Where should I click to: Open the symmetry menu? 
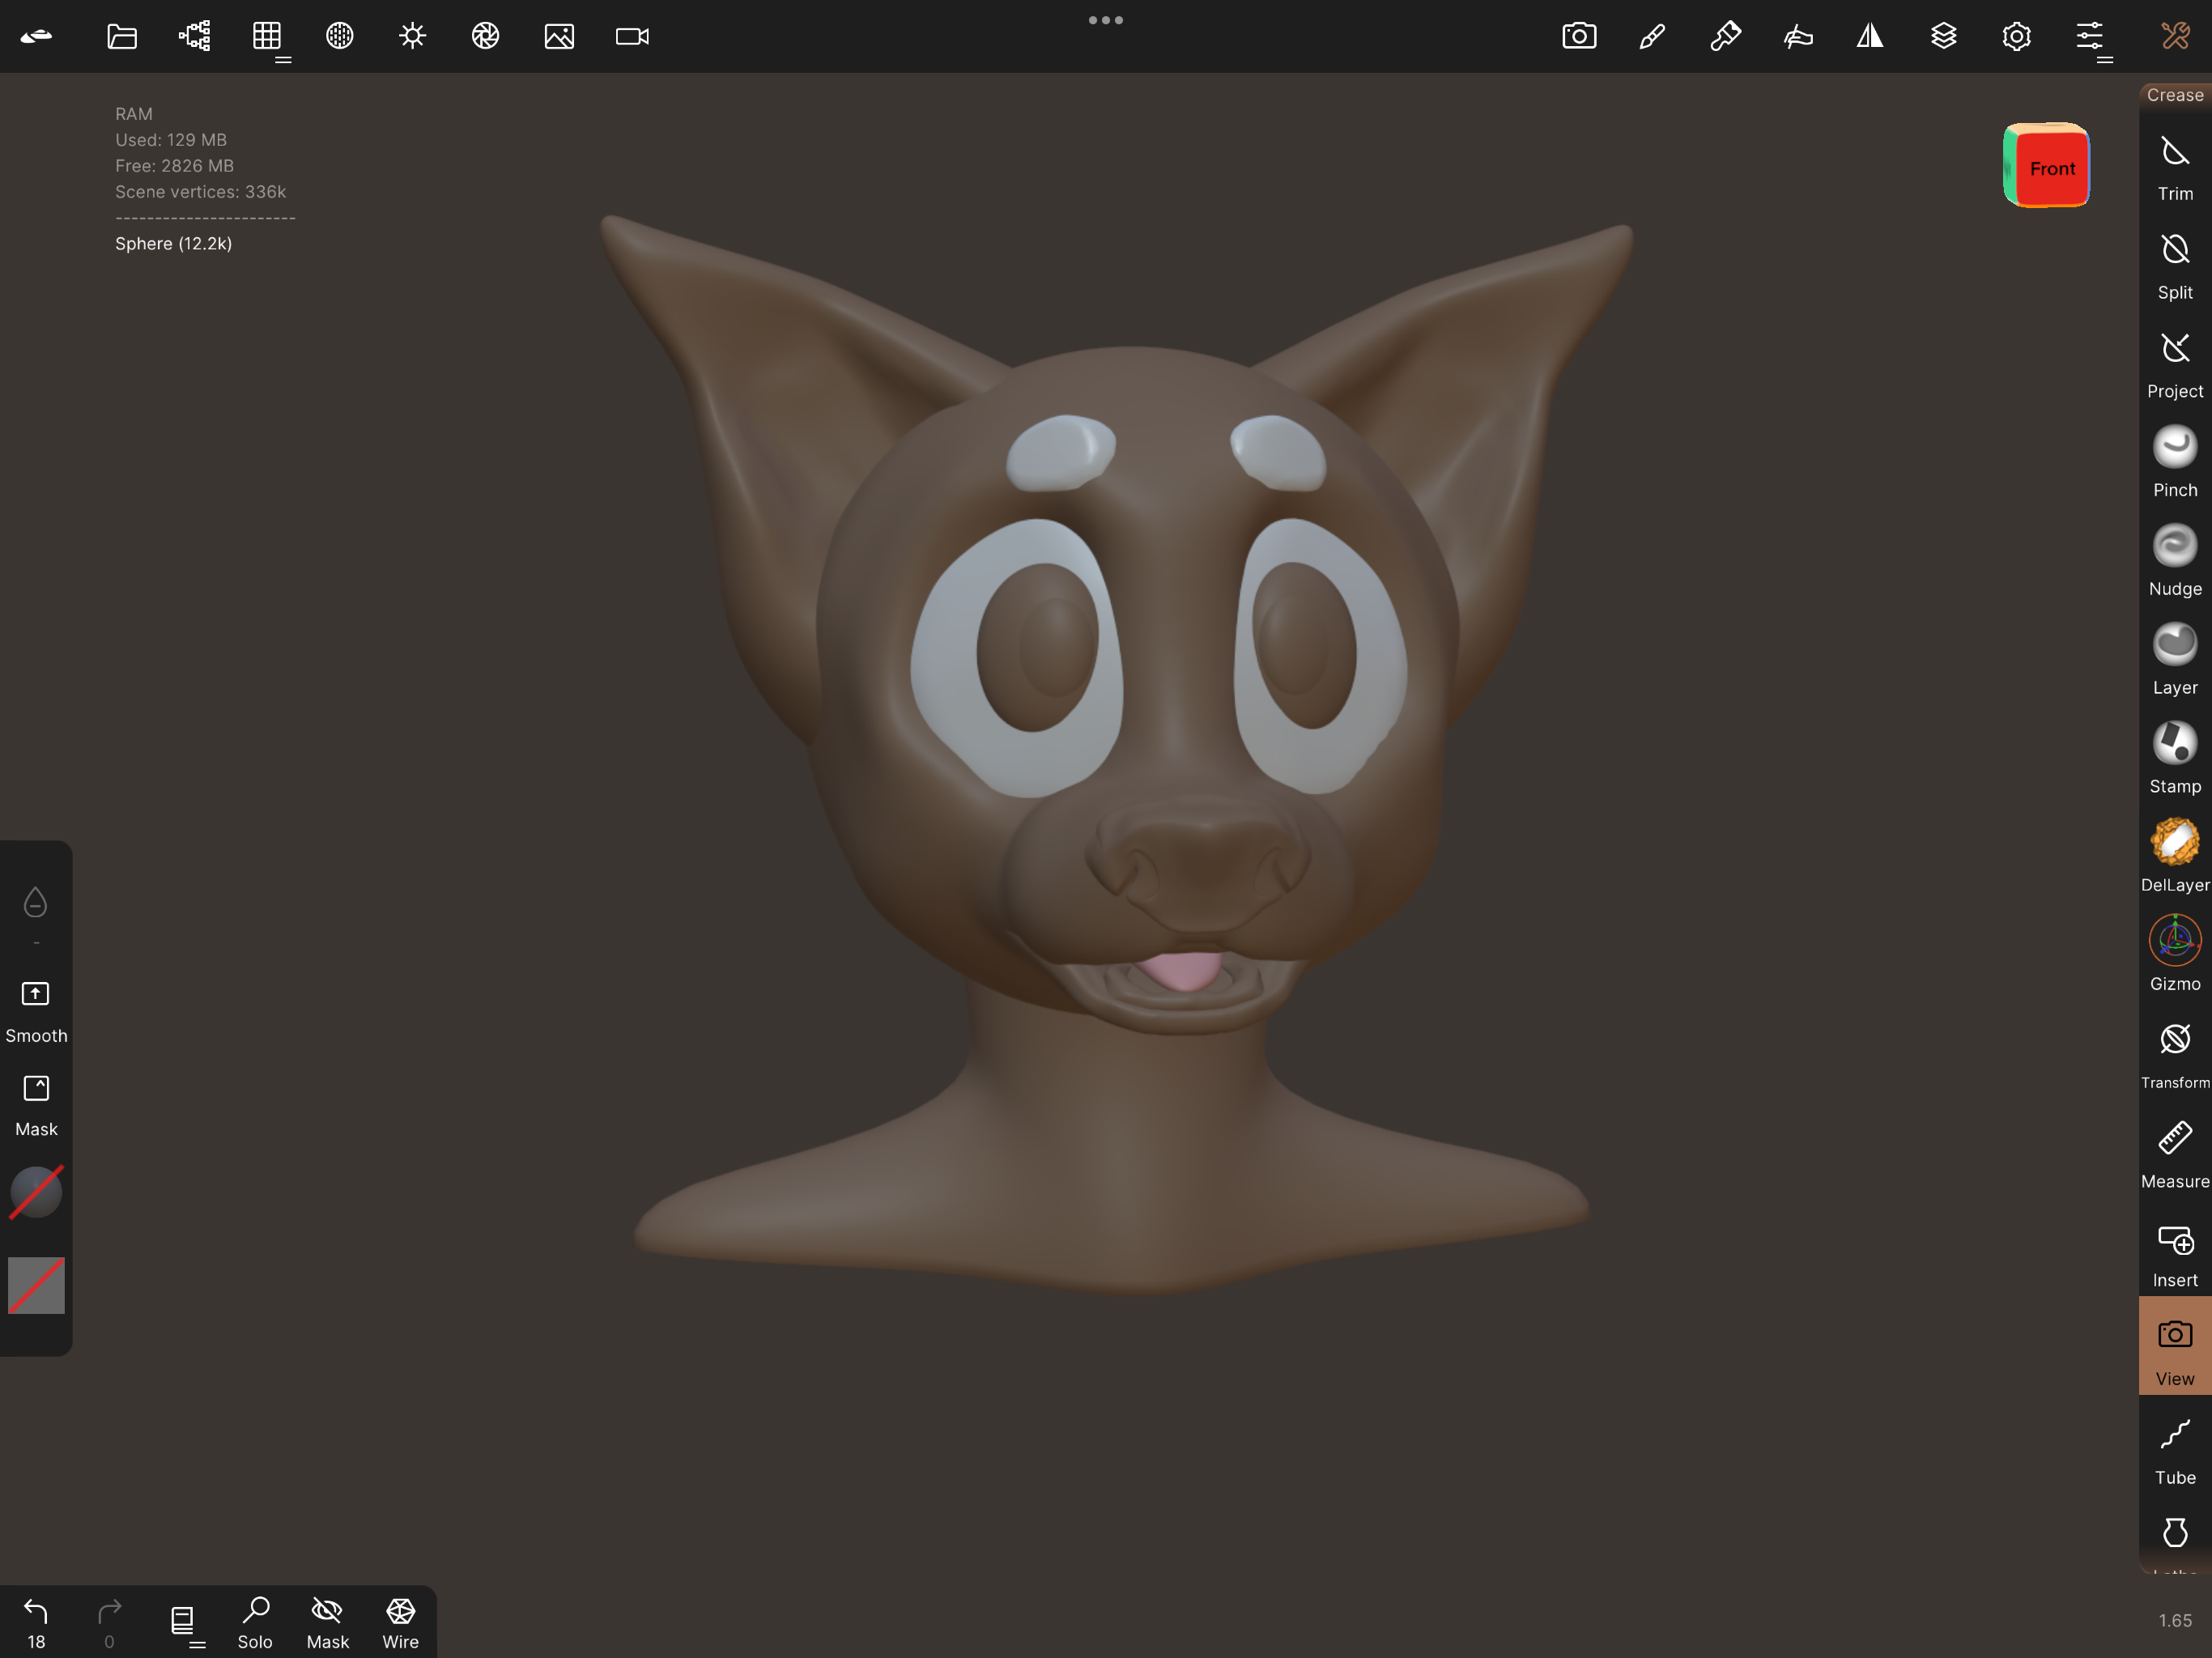[x=1870, y=37]
